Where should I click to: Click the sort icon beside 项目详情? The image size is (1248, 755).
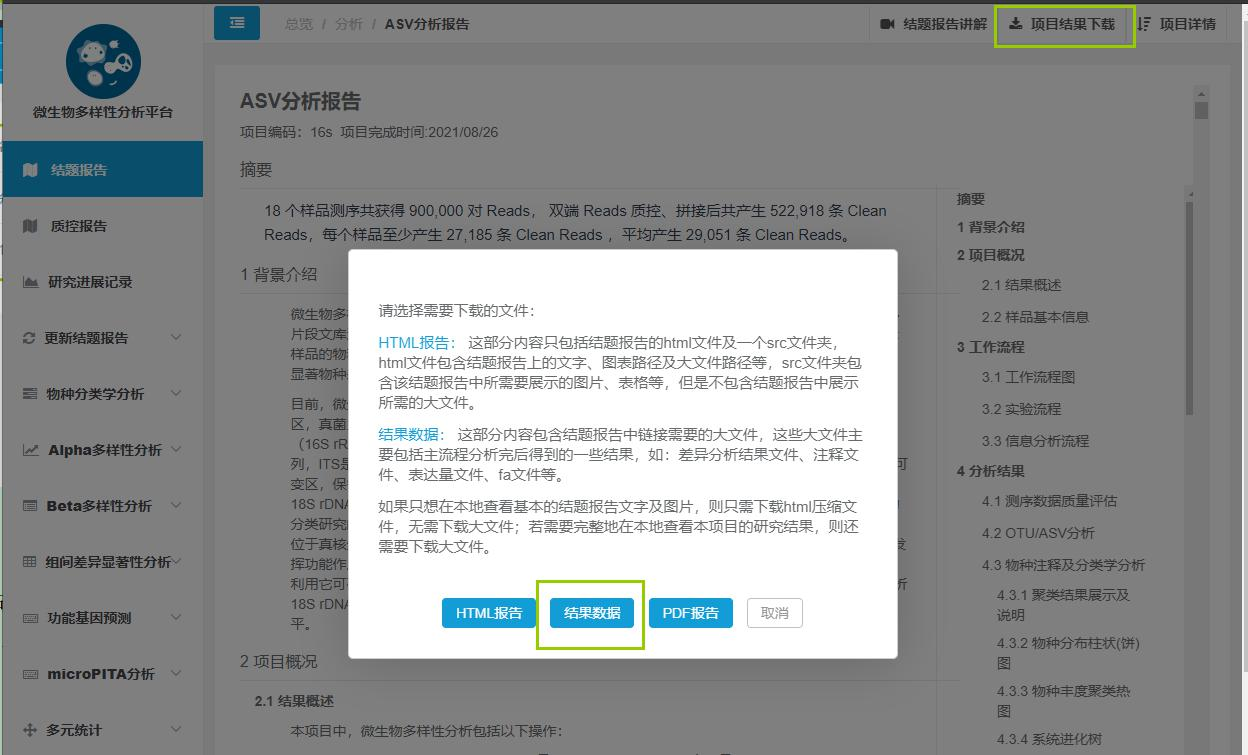pos(1144,24)
